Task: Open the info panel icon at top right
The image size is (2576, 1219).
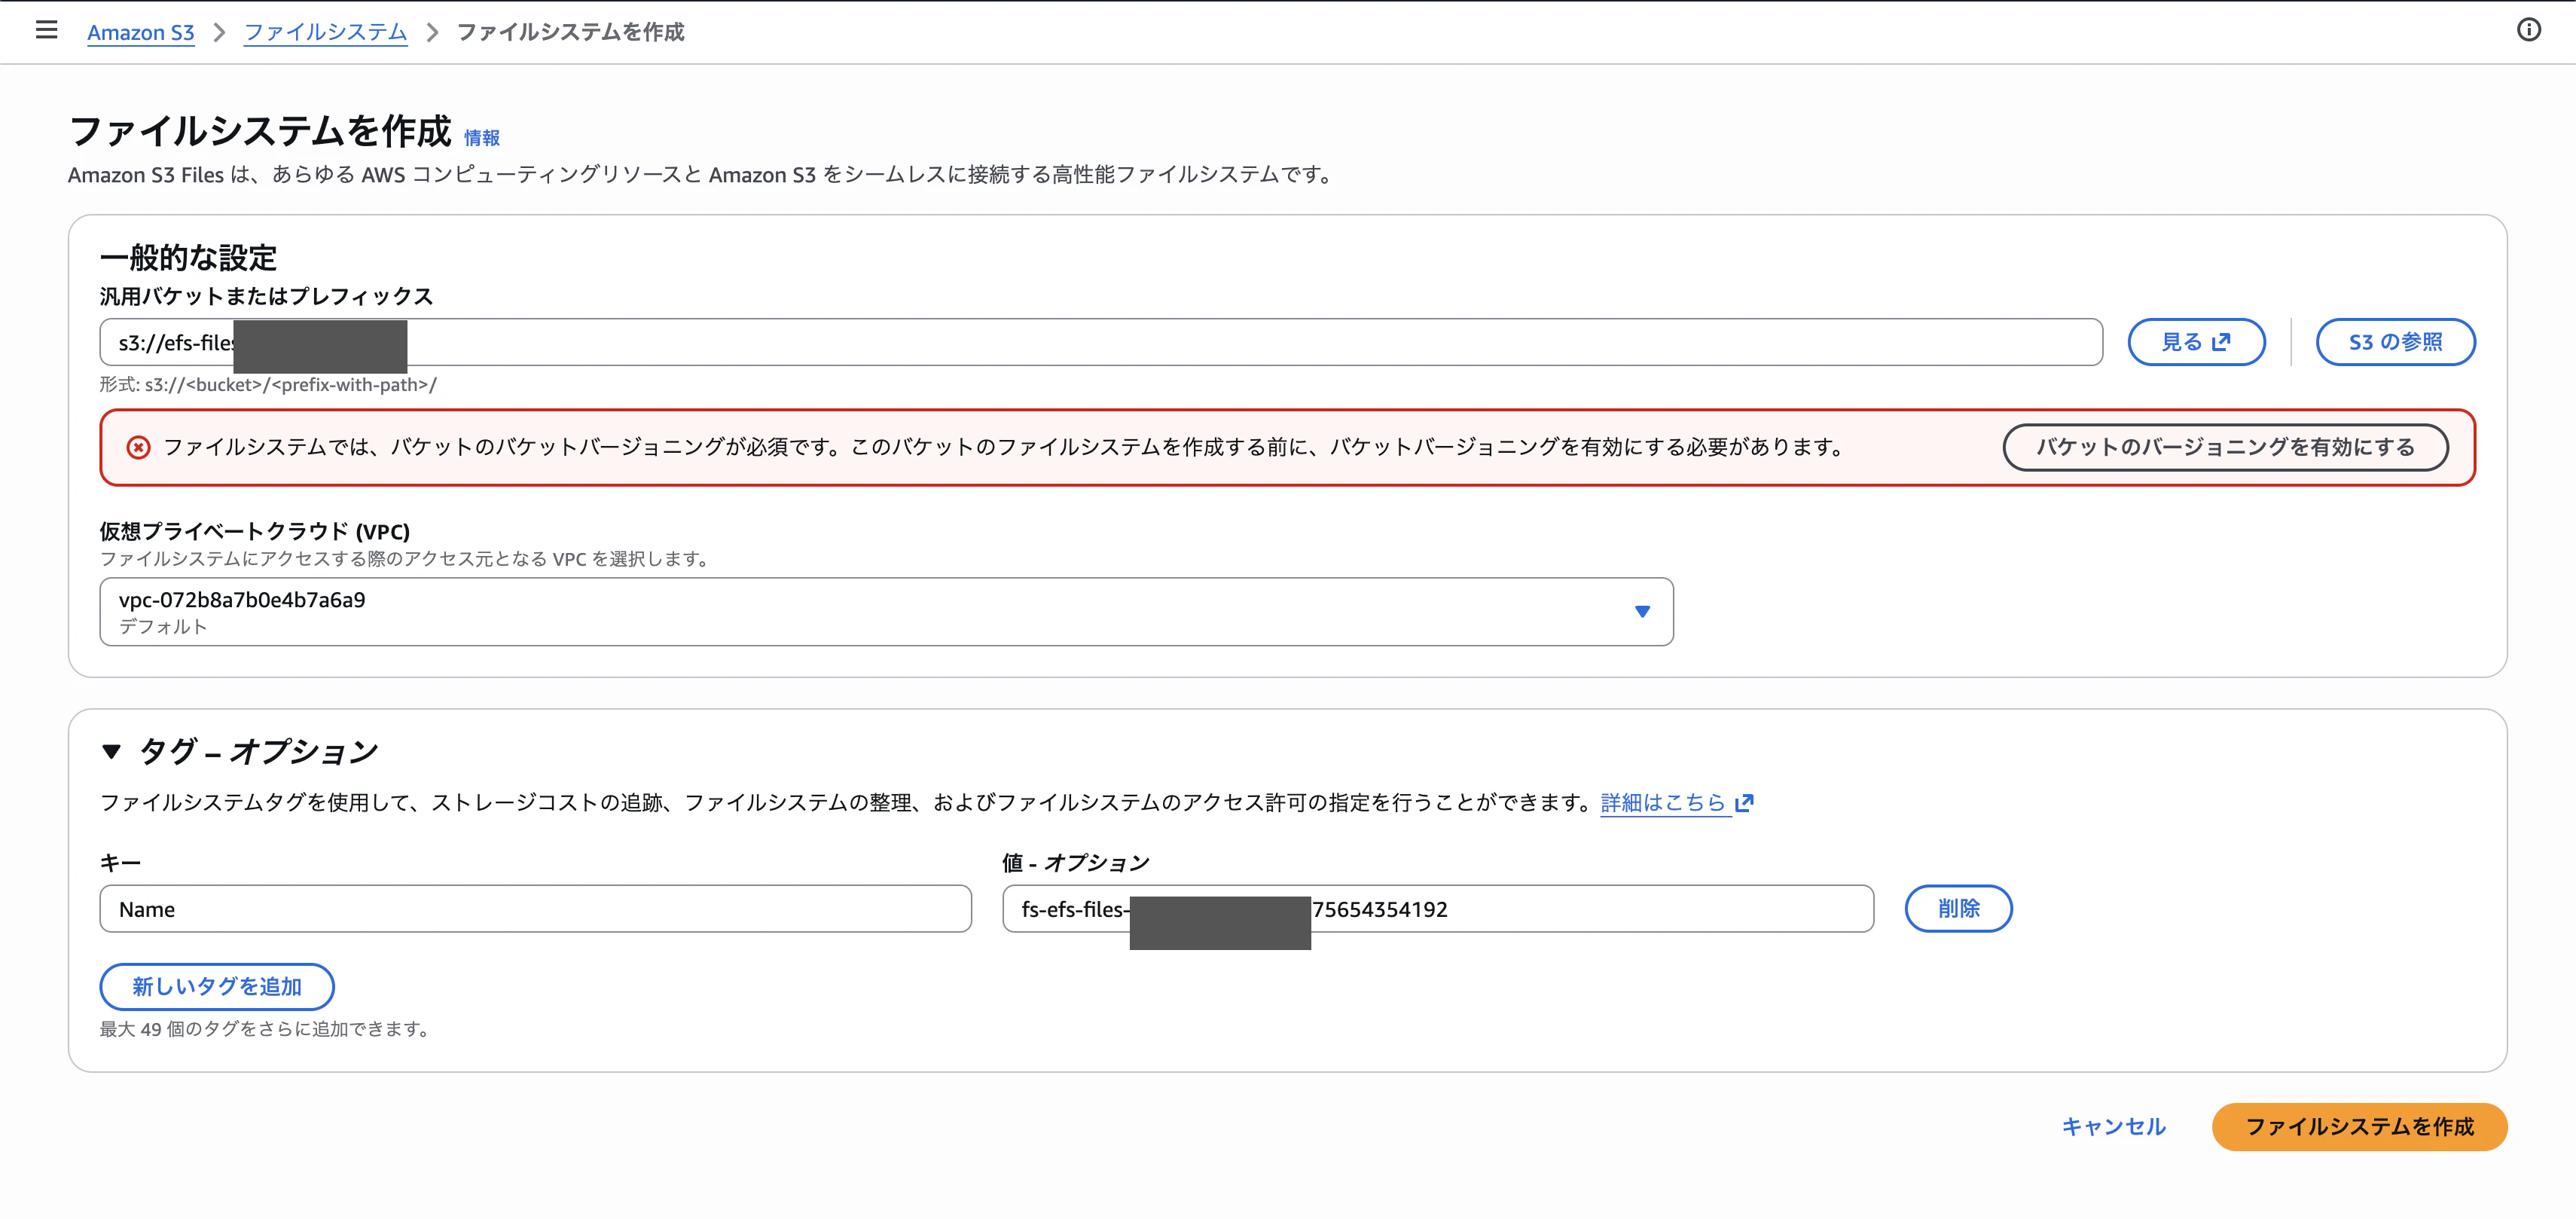Action: coord(2528,30)
